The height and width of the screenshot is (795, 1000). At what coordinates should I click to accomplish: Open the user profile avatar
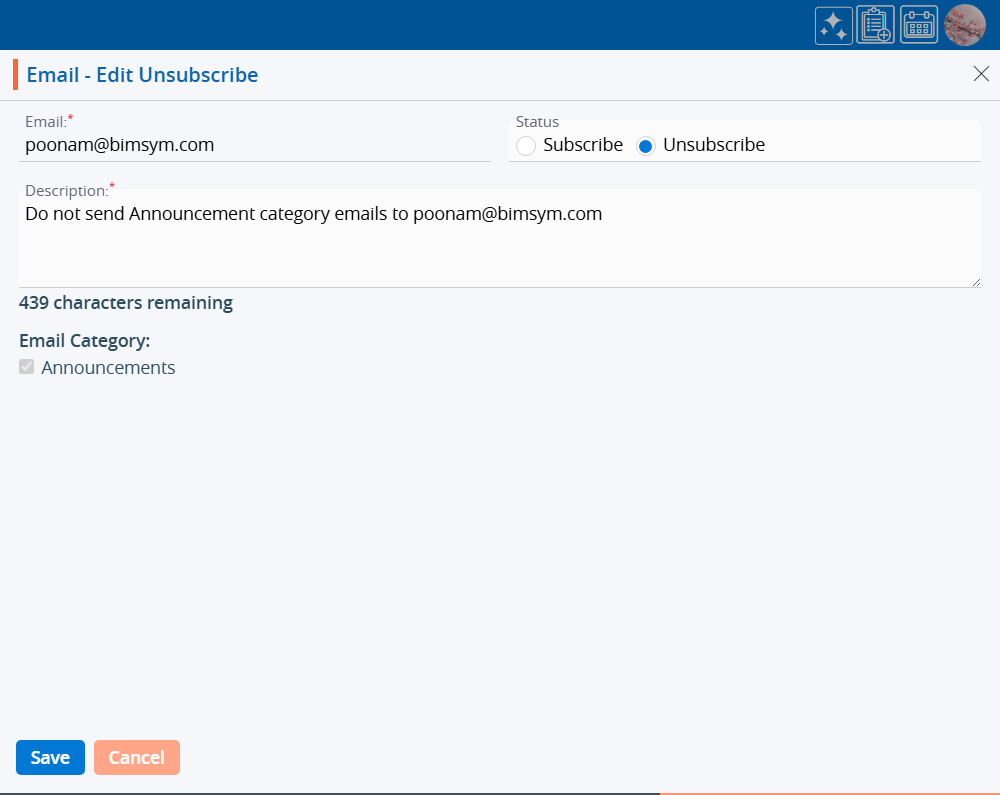coord(964,25)
